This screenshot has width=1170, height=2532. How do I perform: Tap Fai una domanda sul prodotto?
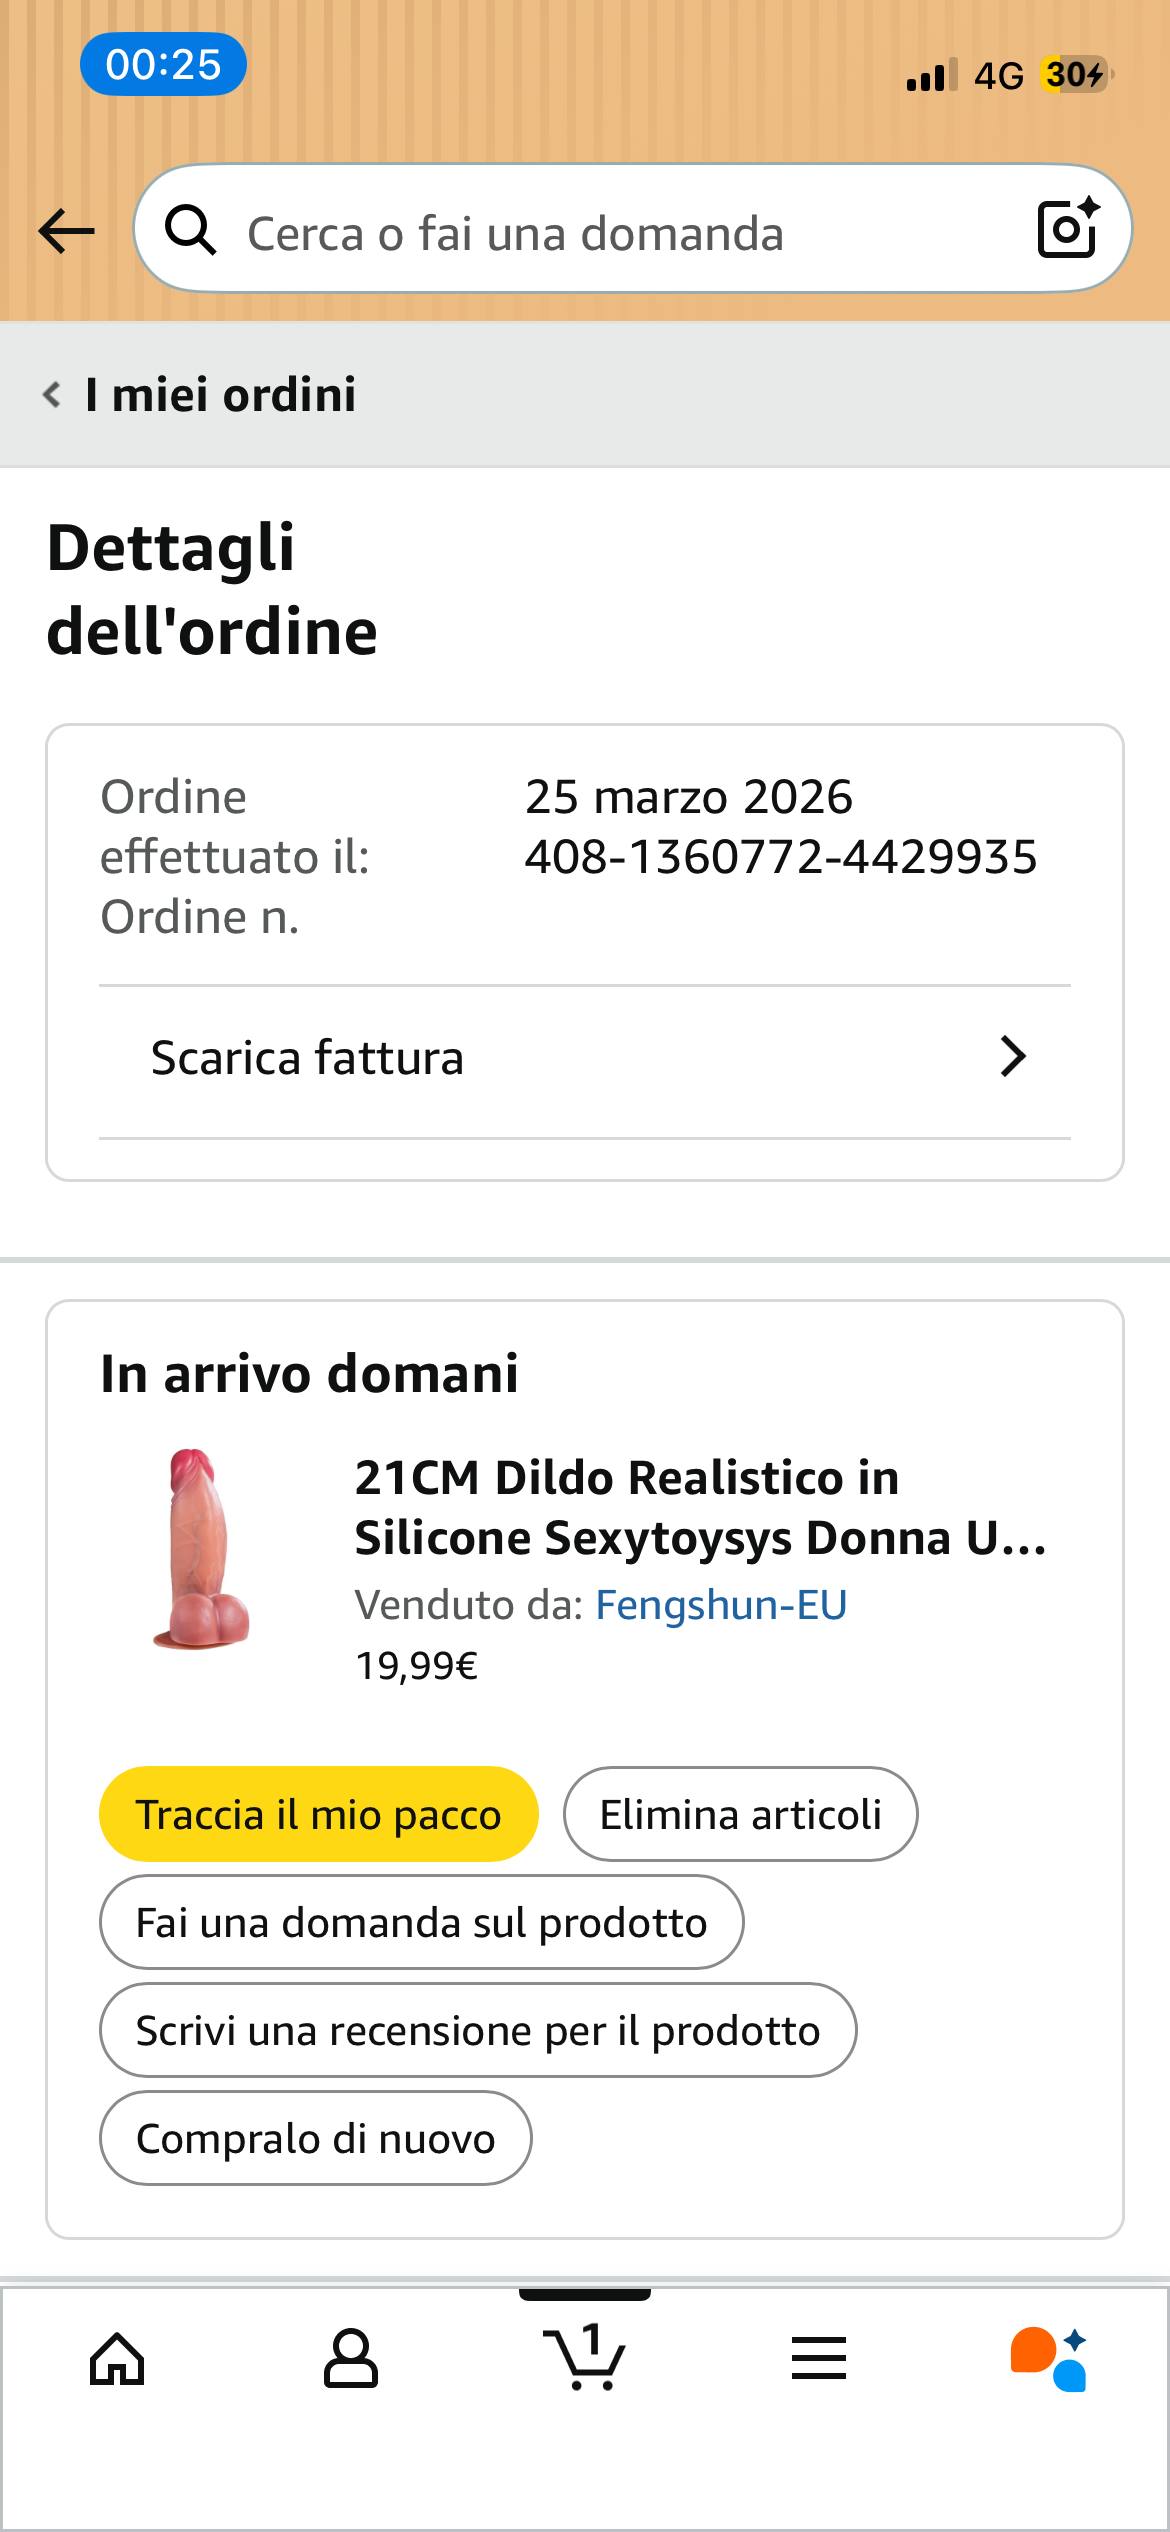tap(421, 1923)
